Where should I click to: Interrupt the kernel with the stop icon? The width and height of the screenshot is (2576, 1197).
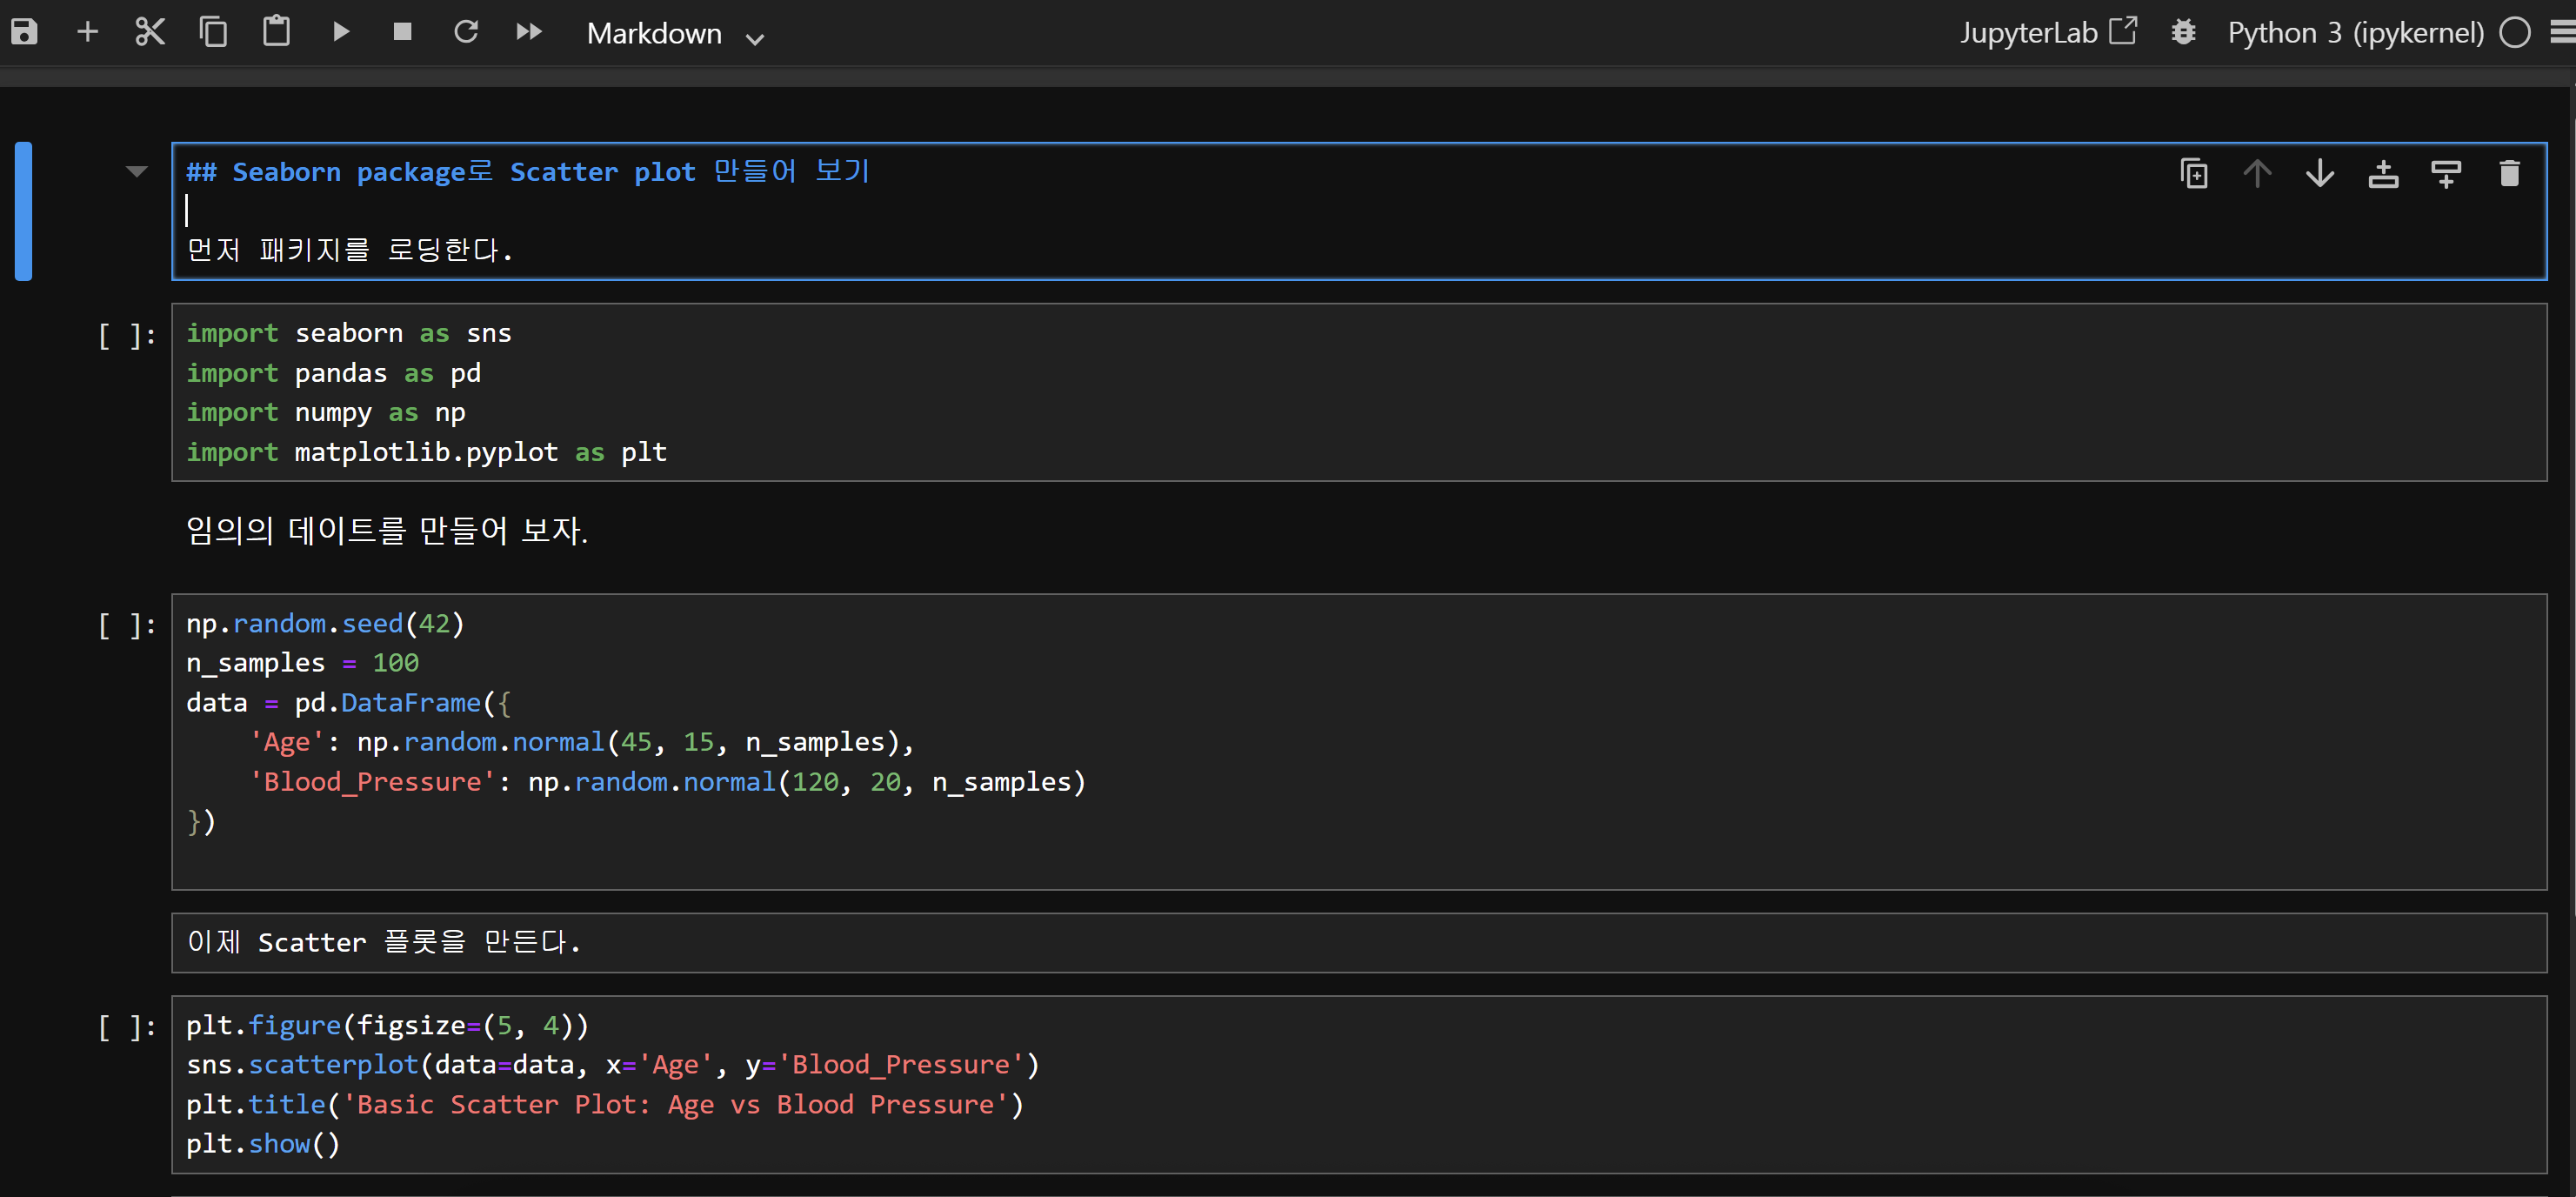(402, 32)
